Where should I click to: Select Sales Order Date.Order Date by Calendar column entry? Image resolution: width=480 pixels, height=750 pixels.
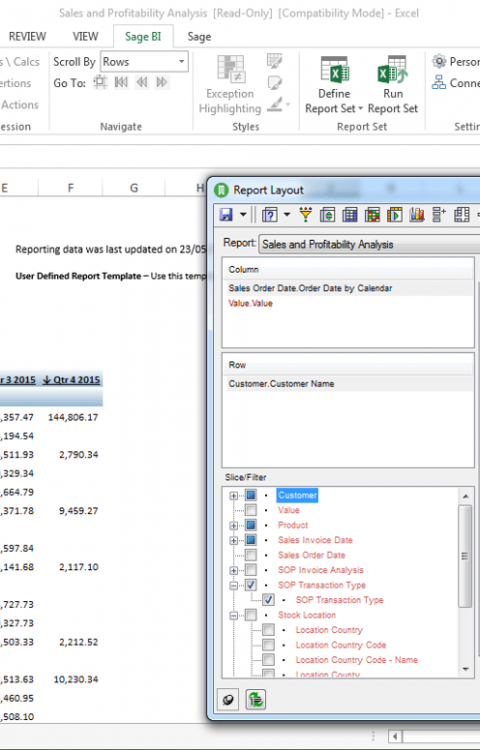pos(349,288)
